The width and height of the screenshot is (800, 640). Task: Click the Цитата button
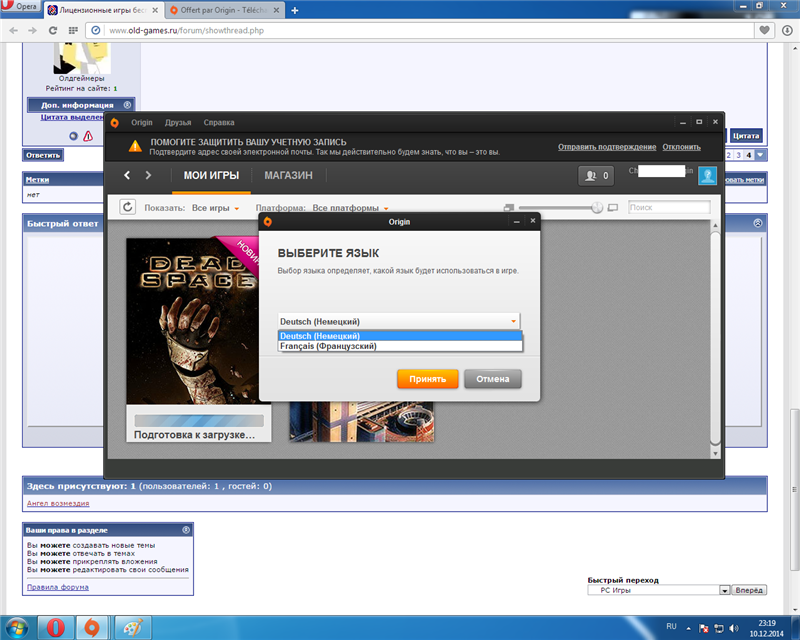(x=746, y=136)
